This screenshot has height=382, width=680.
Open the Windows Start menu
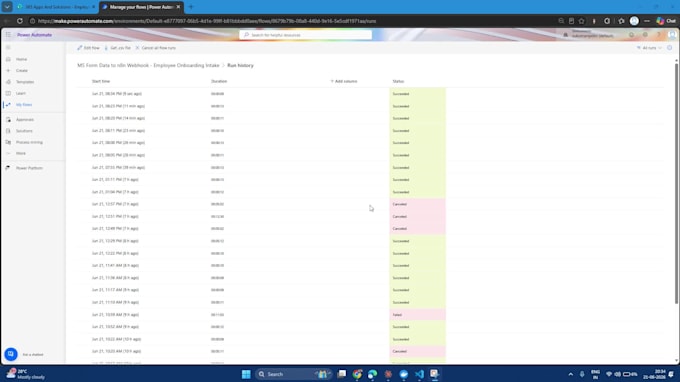tap(246, 374)
